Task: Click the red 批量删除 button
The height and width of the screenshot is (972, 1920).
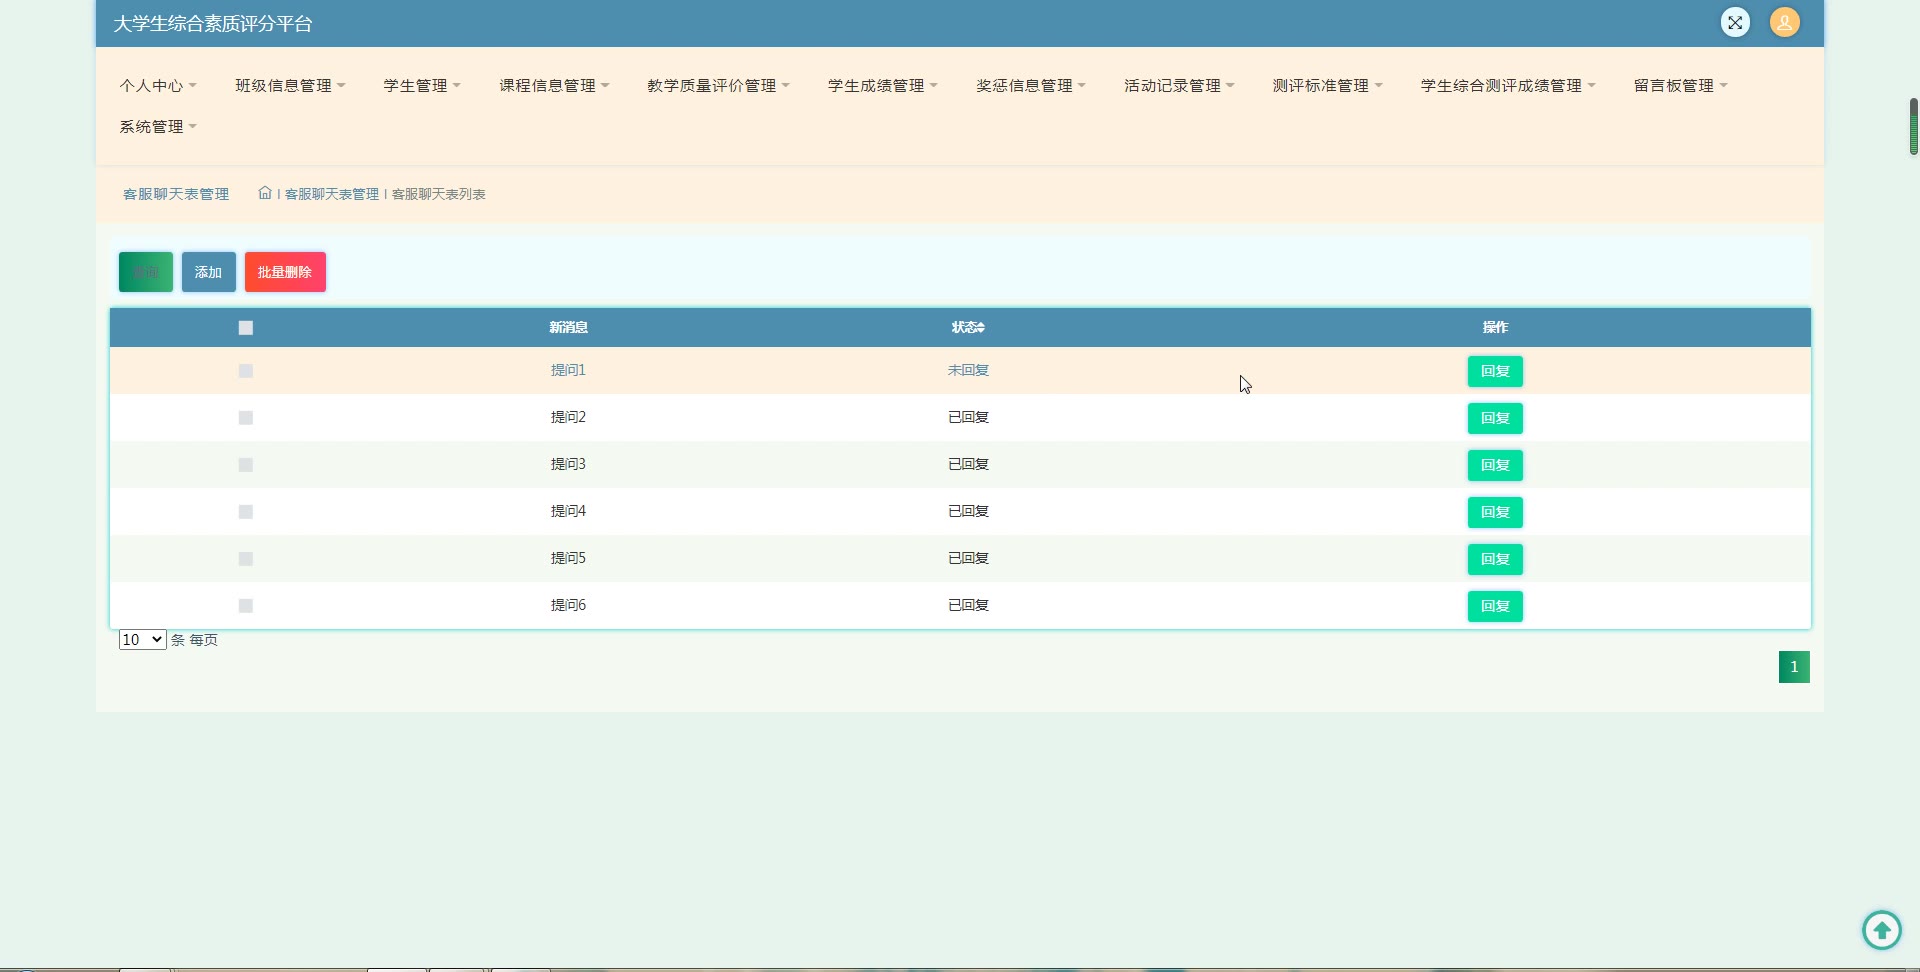Action: point(285,272)
